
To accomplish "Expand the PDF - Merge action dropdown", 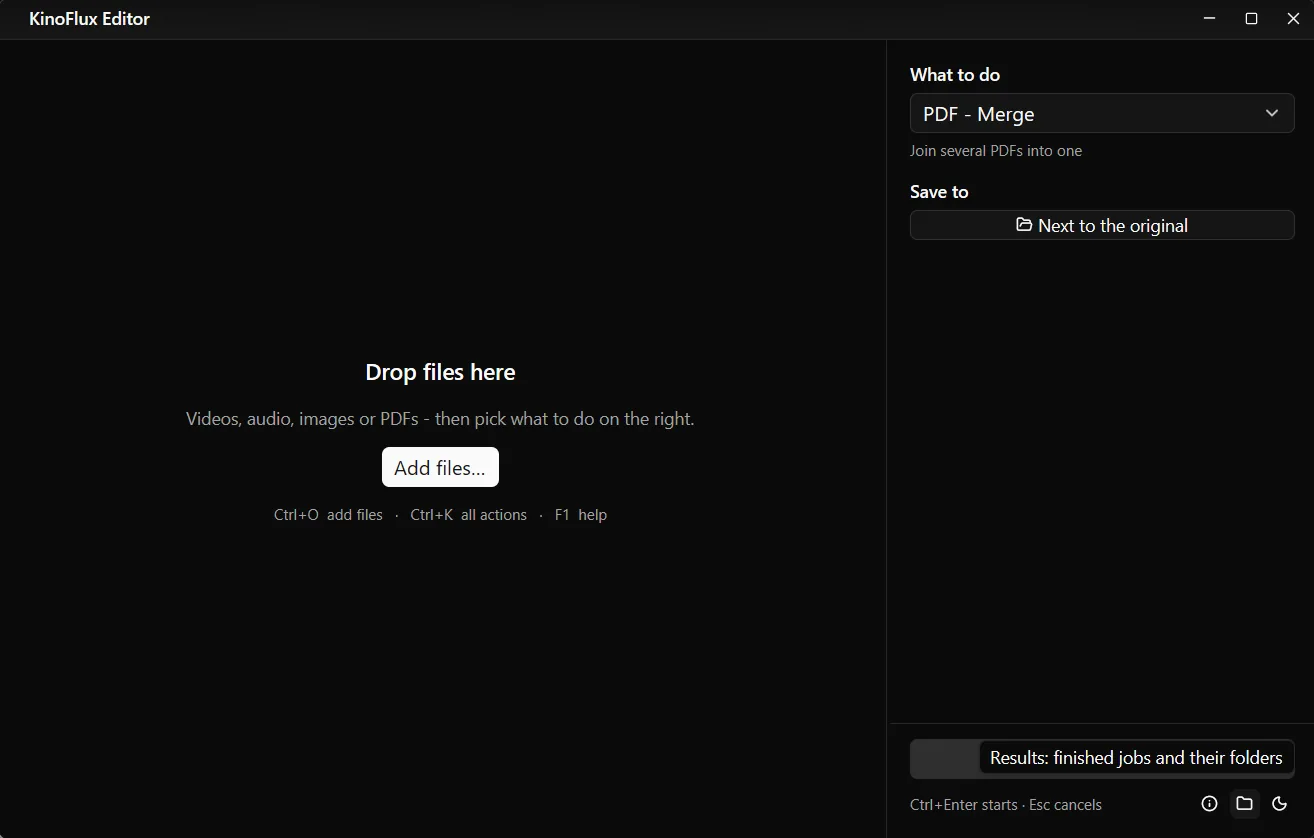I will 1102,114.
